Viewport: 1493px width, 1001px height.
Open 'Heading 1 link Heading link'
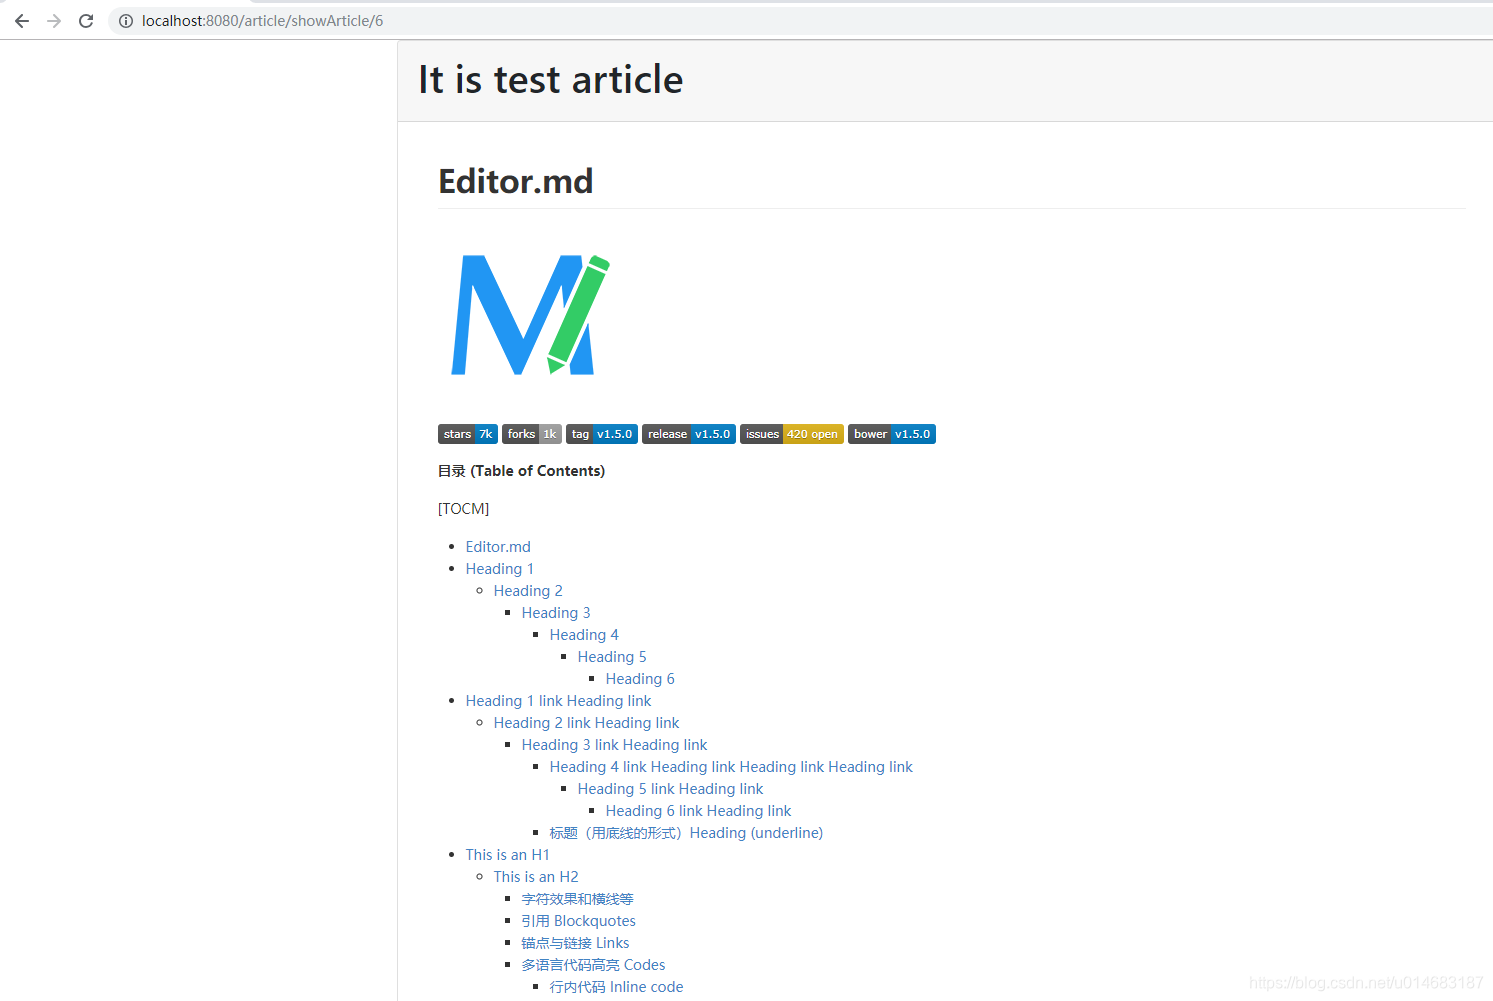point(558,701)
